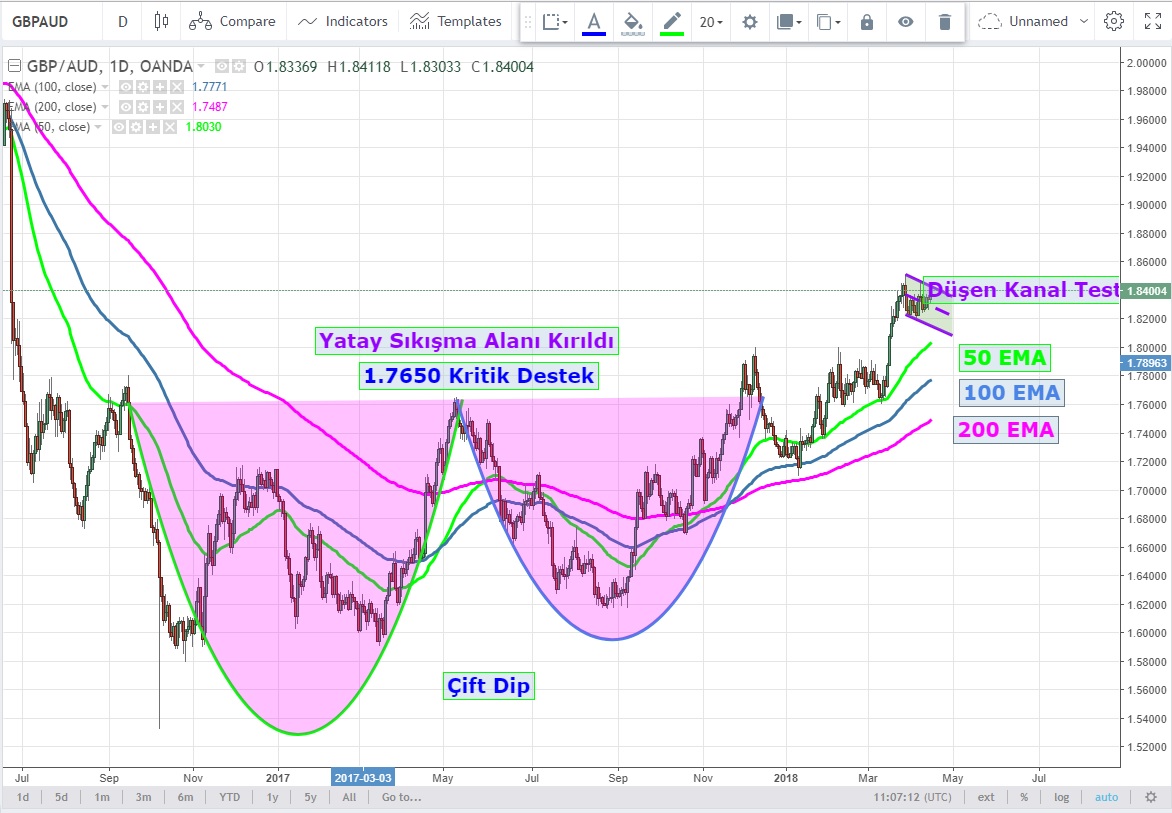Viewport: 1172px width, 813px height.
Task: Enter fullscreen mode with the expand icon
Action: coord(1151,21)
